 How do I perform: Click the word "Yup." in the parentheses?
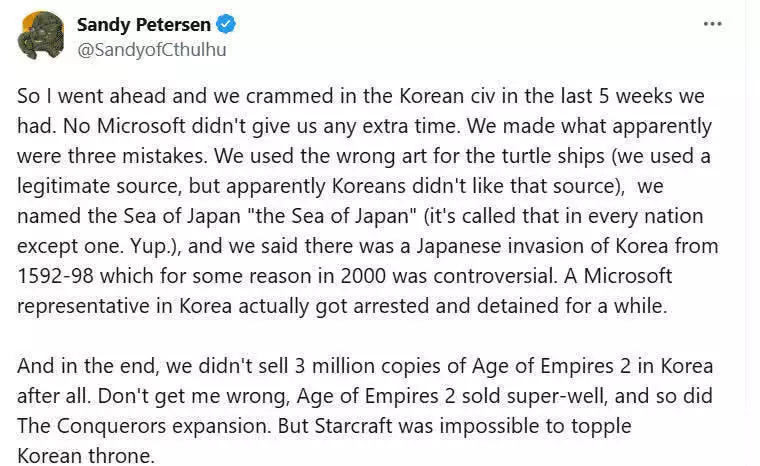(149, 246)
